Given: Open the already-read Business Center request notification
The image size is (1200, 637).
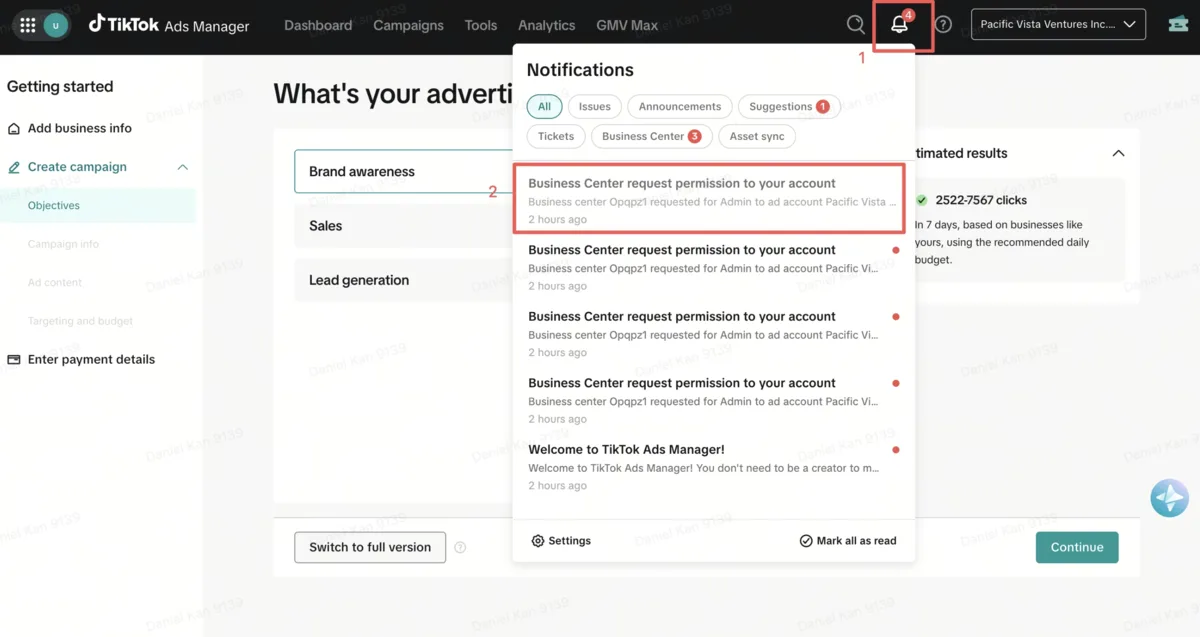Looking at the screenshot, I should 709,200.
